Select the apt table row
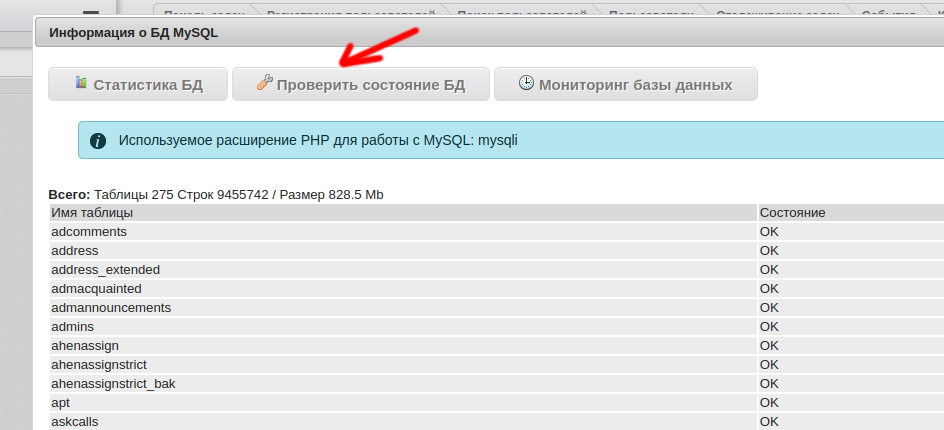Screen dimensions: 944x430 tap(61, 403)
